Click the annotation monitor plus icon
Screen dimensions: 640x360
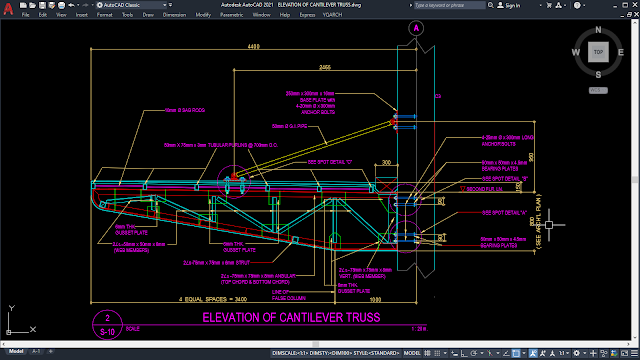(593, 353)
